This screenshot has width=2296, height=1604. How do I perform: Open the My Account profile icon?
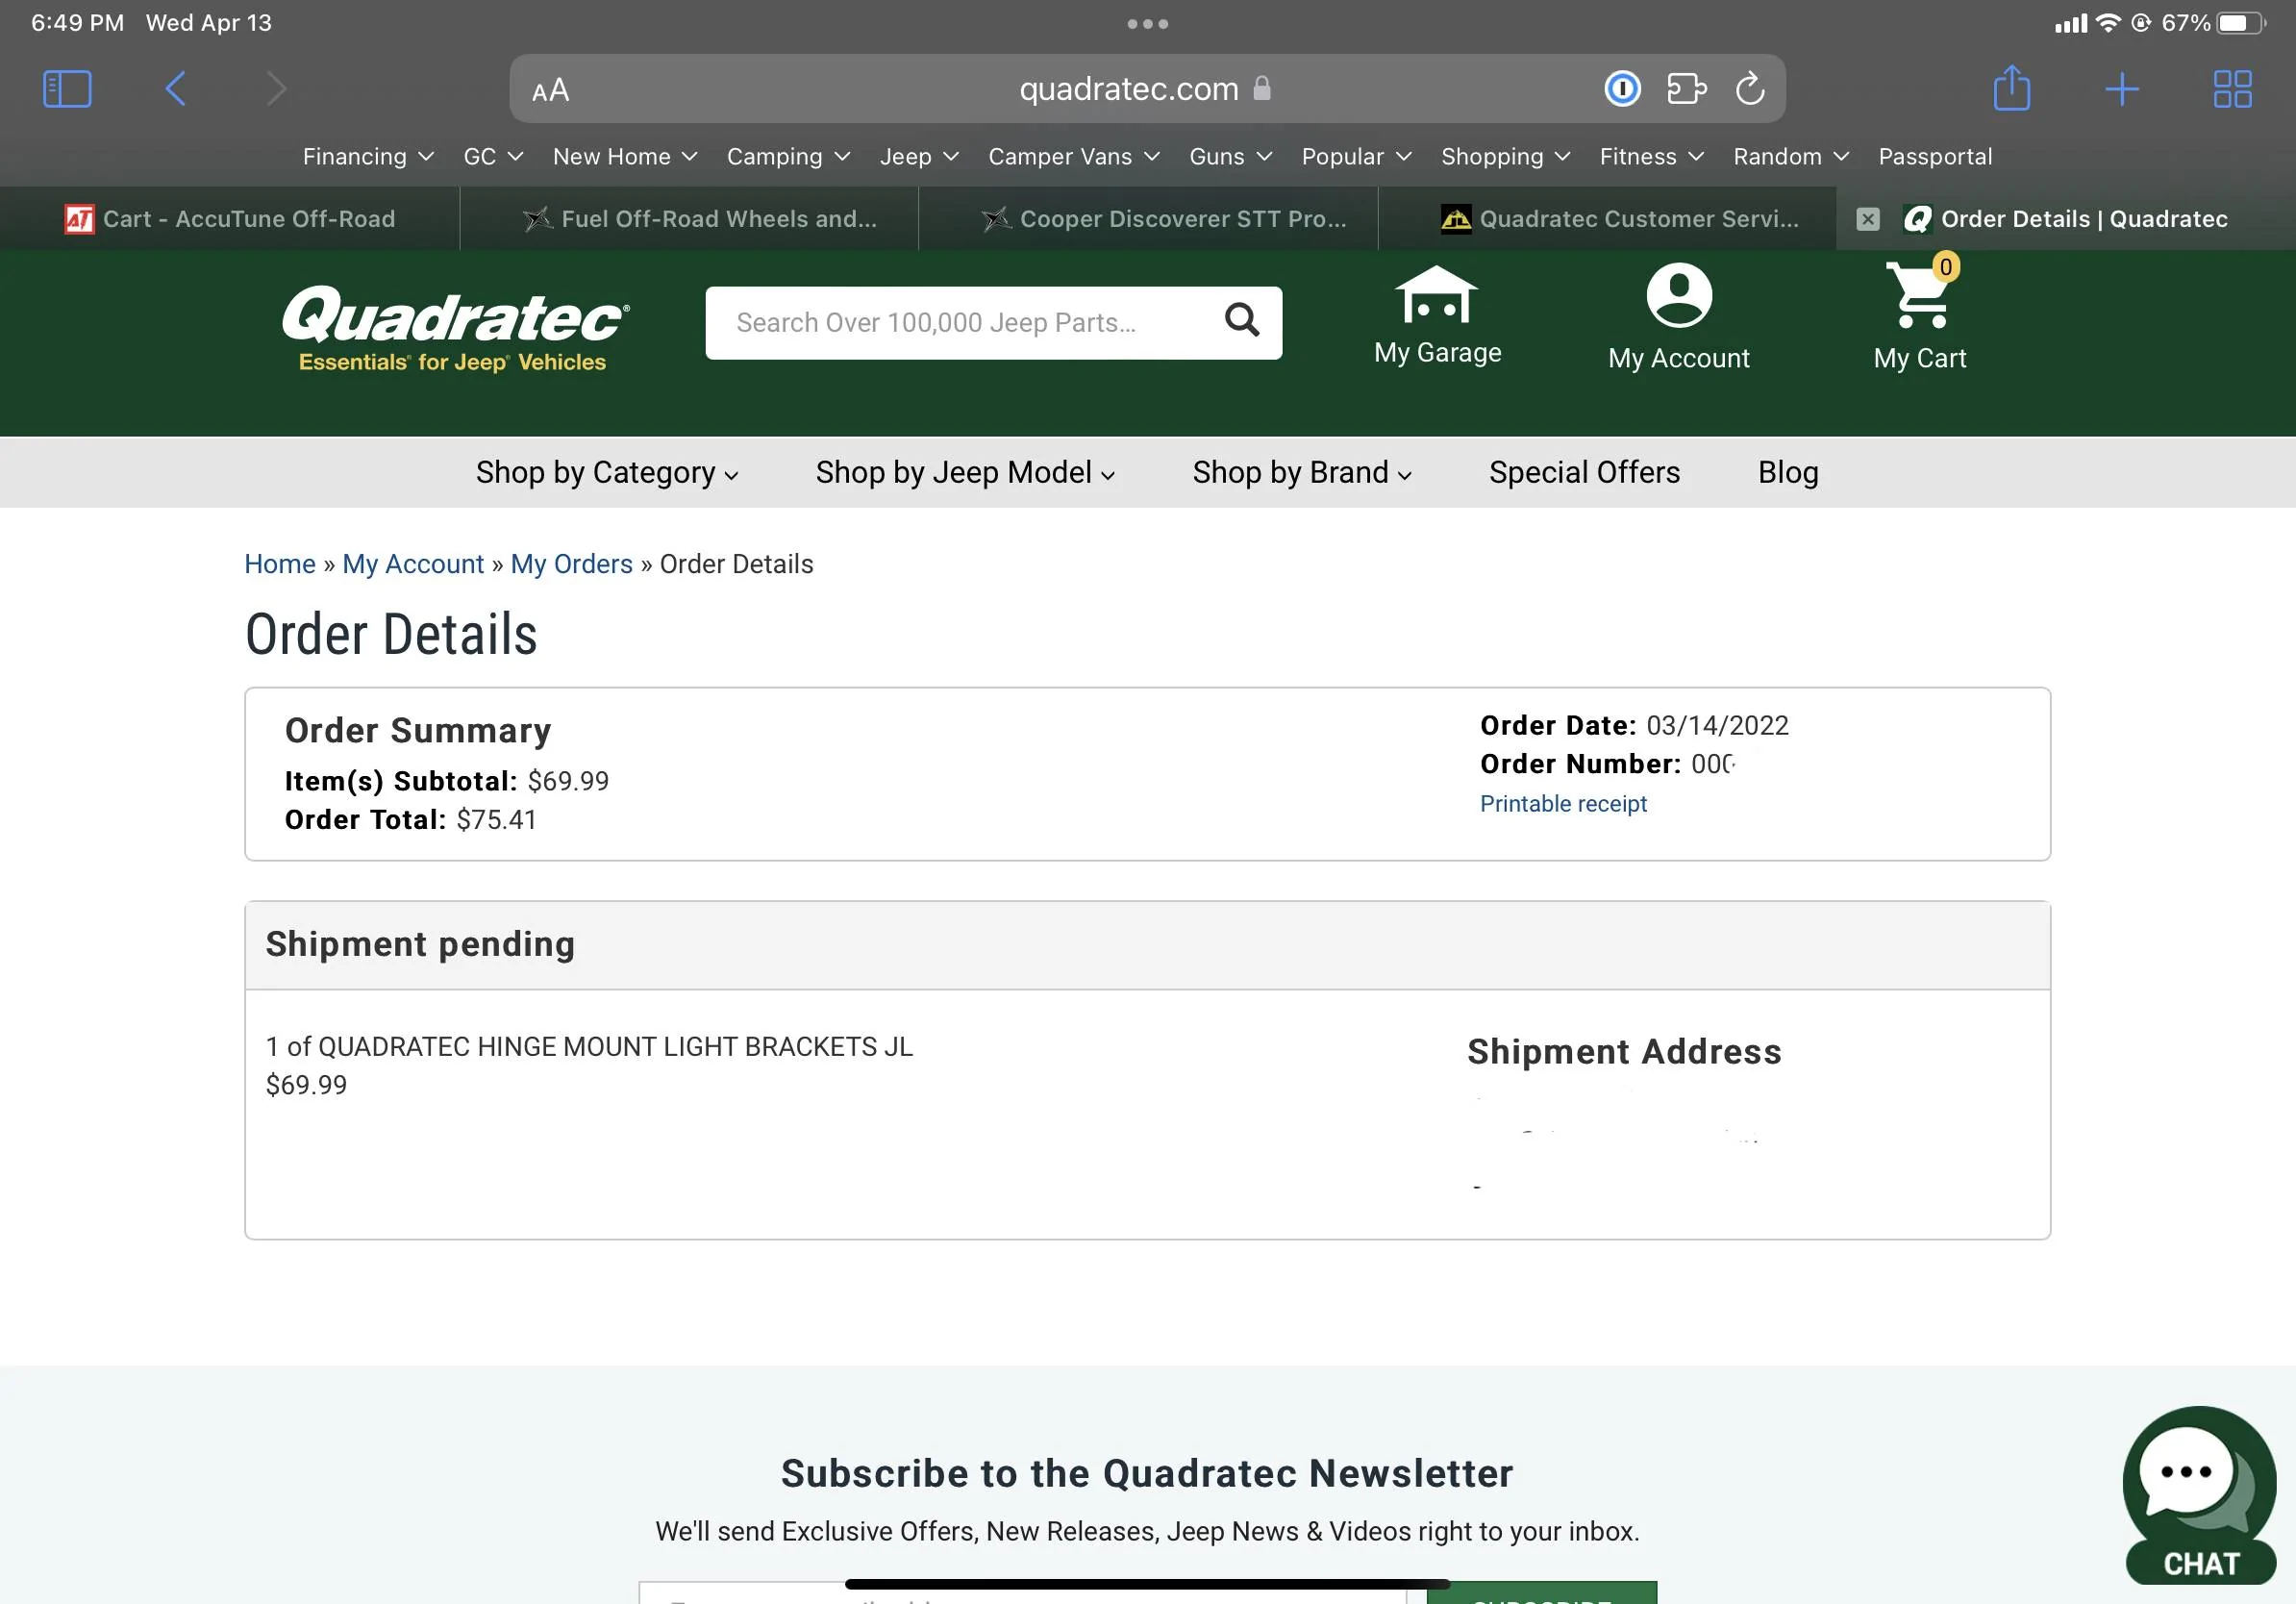(1679, 317)
